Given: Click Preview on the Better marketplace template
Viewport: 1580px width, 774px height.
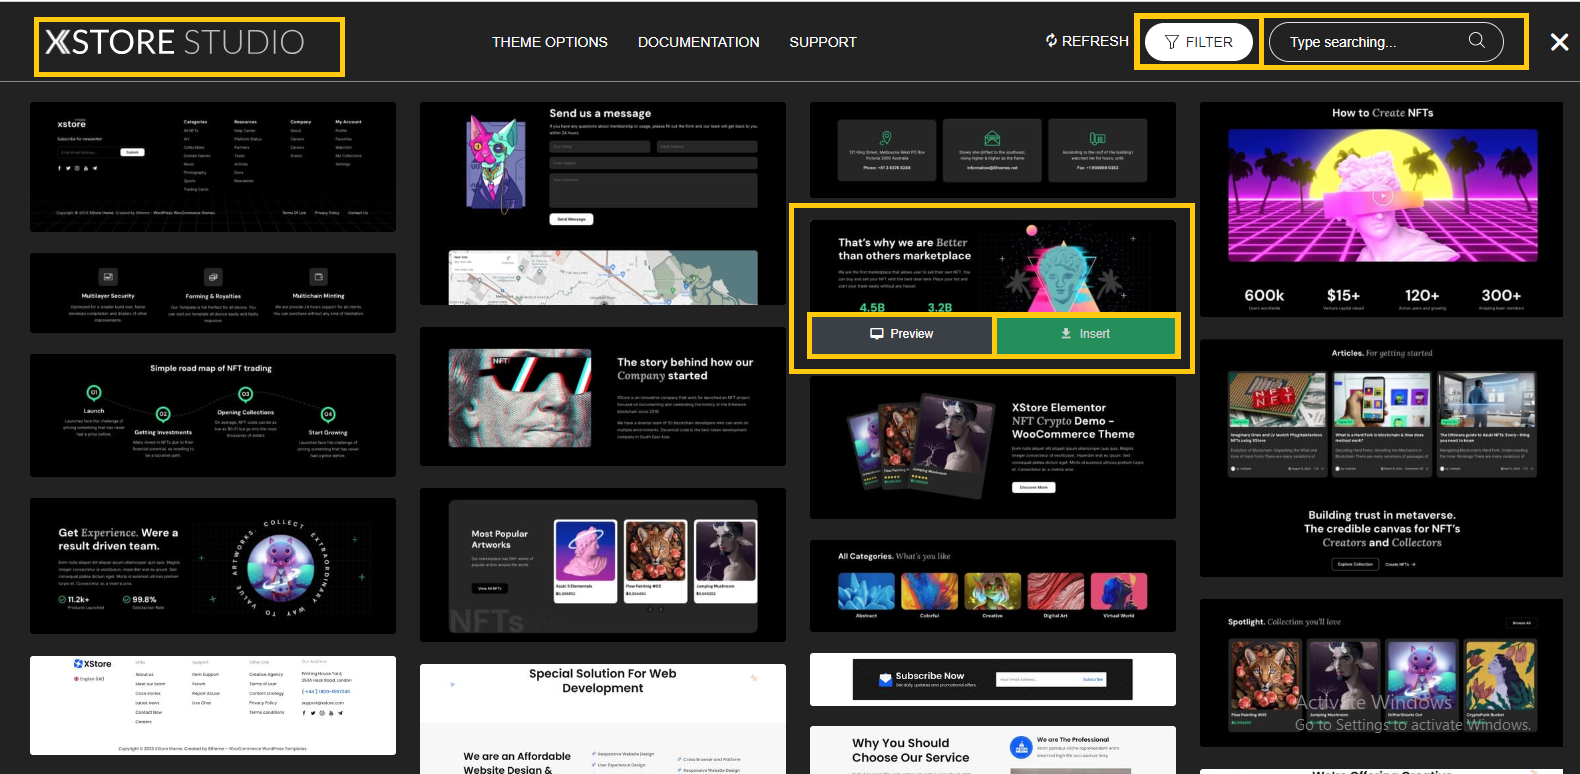Looking at the screenshot, I should [902, 334].
